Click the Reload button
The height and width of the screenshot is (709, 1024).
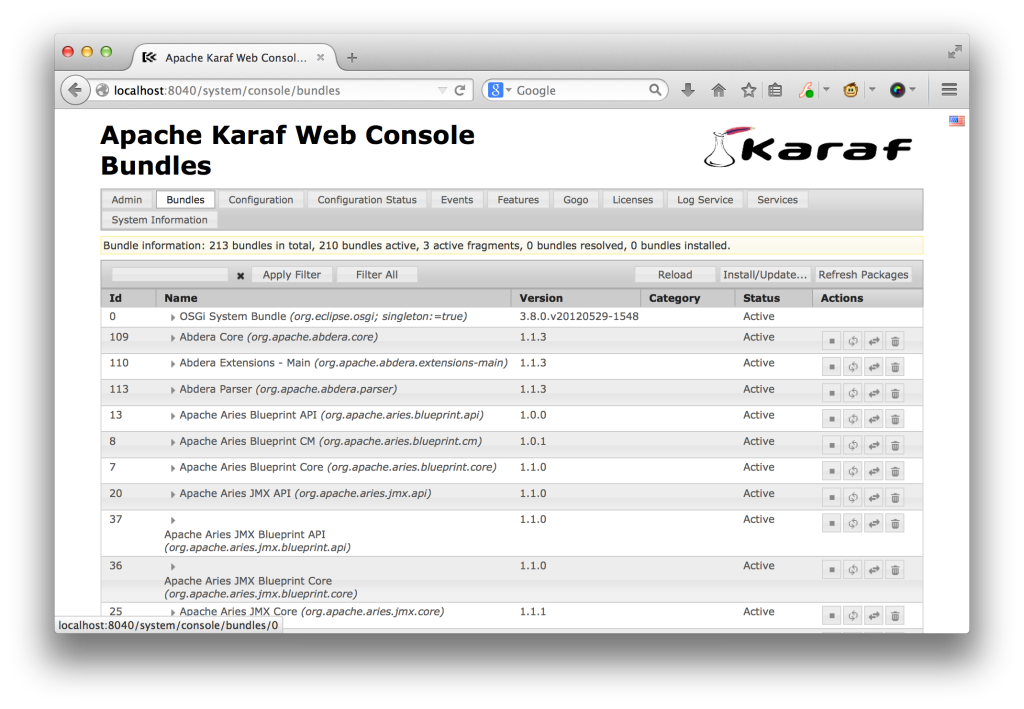pyautogui.click(x=674, y=274)
